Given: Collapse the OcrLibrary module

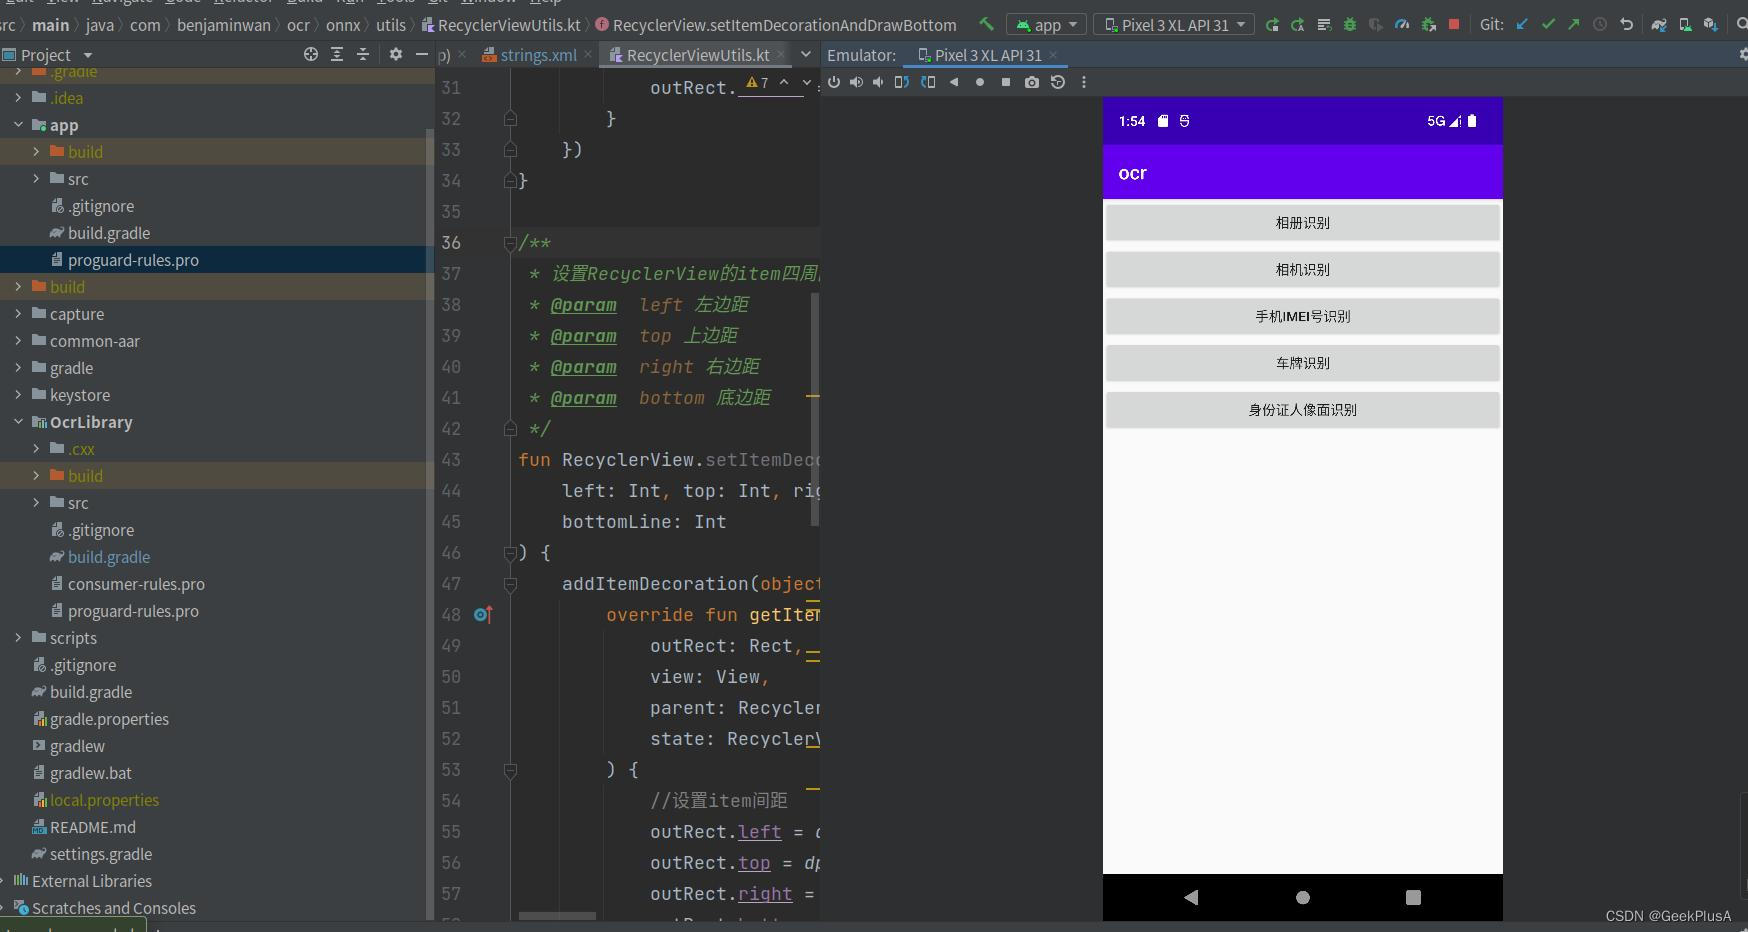Looking at the screenshot, I should click(19, 422).
